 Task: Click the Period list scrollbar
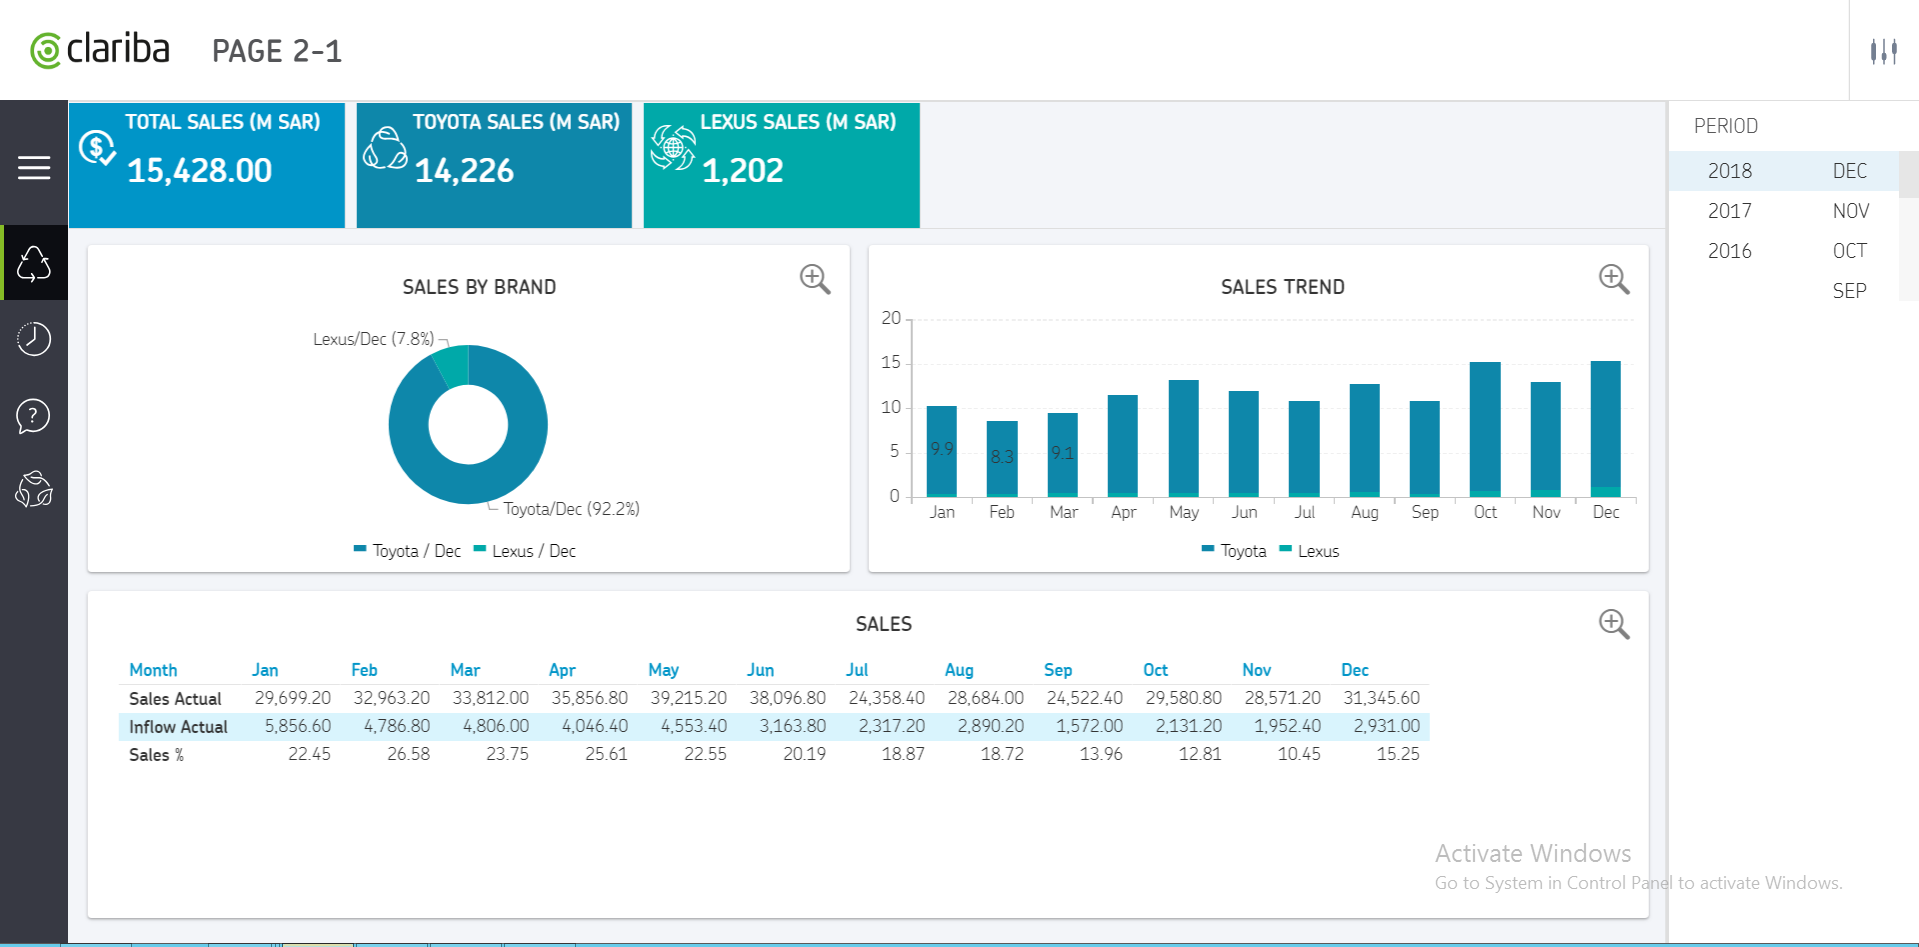point(1909,175)
